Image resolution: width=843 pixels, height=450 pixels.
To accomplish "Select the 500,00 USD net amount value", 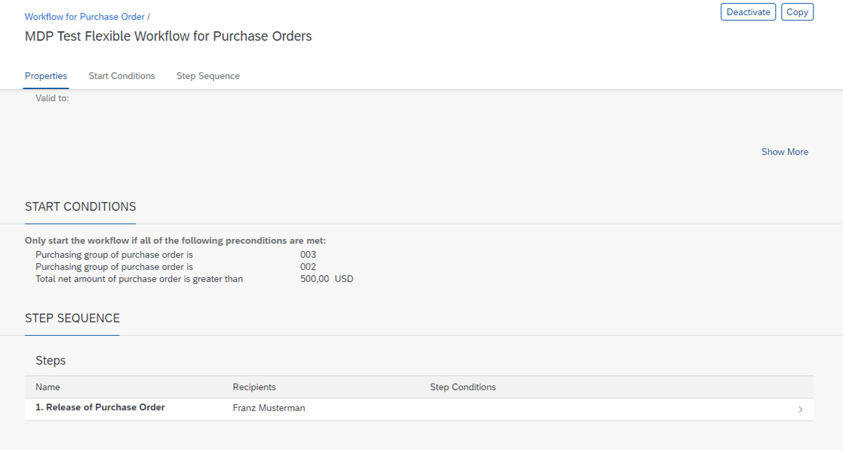I will click(x=326, y=279).
